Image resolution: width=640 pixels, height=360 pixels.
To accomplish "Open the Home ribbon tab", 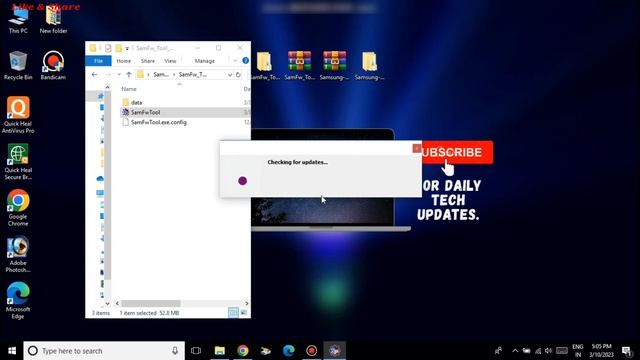I will (124, 61).
